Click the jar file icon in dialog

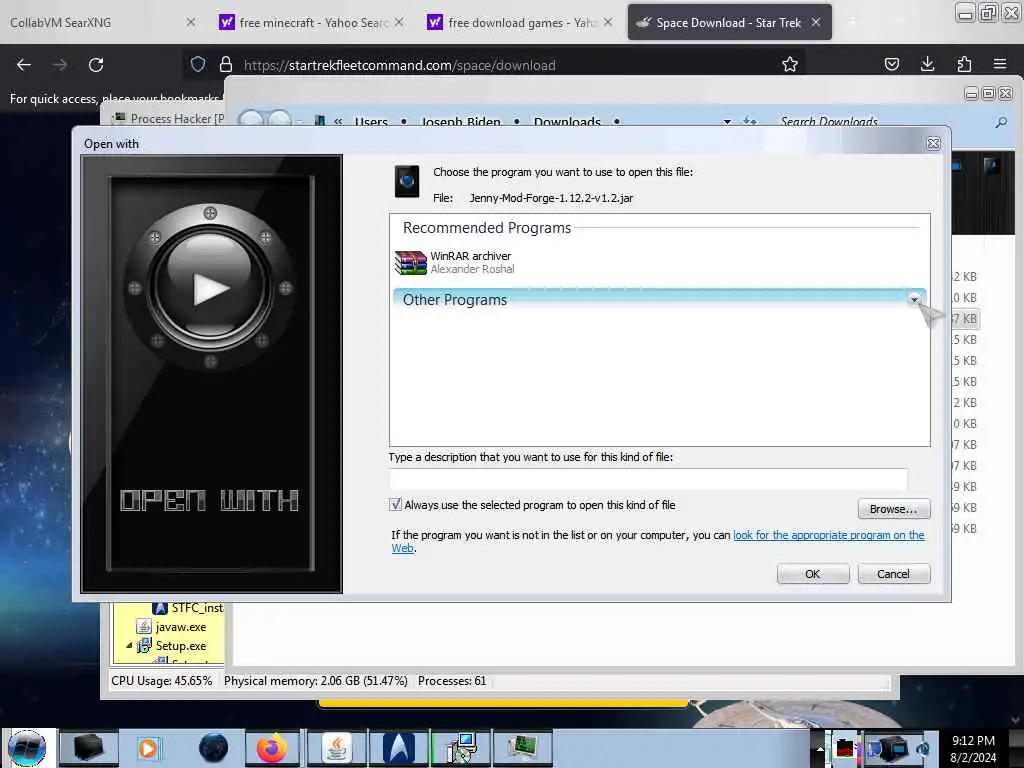point(406,181)
